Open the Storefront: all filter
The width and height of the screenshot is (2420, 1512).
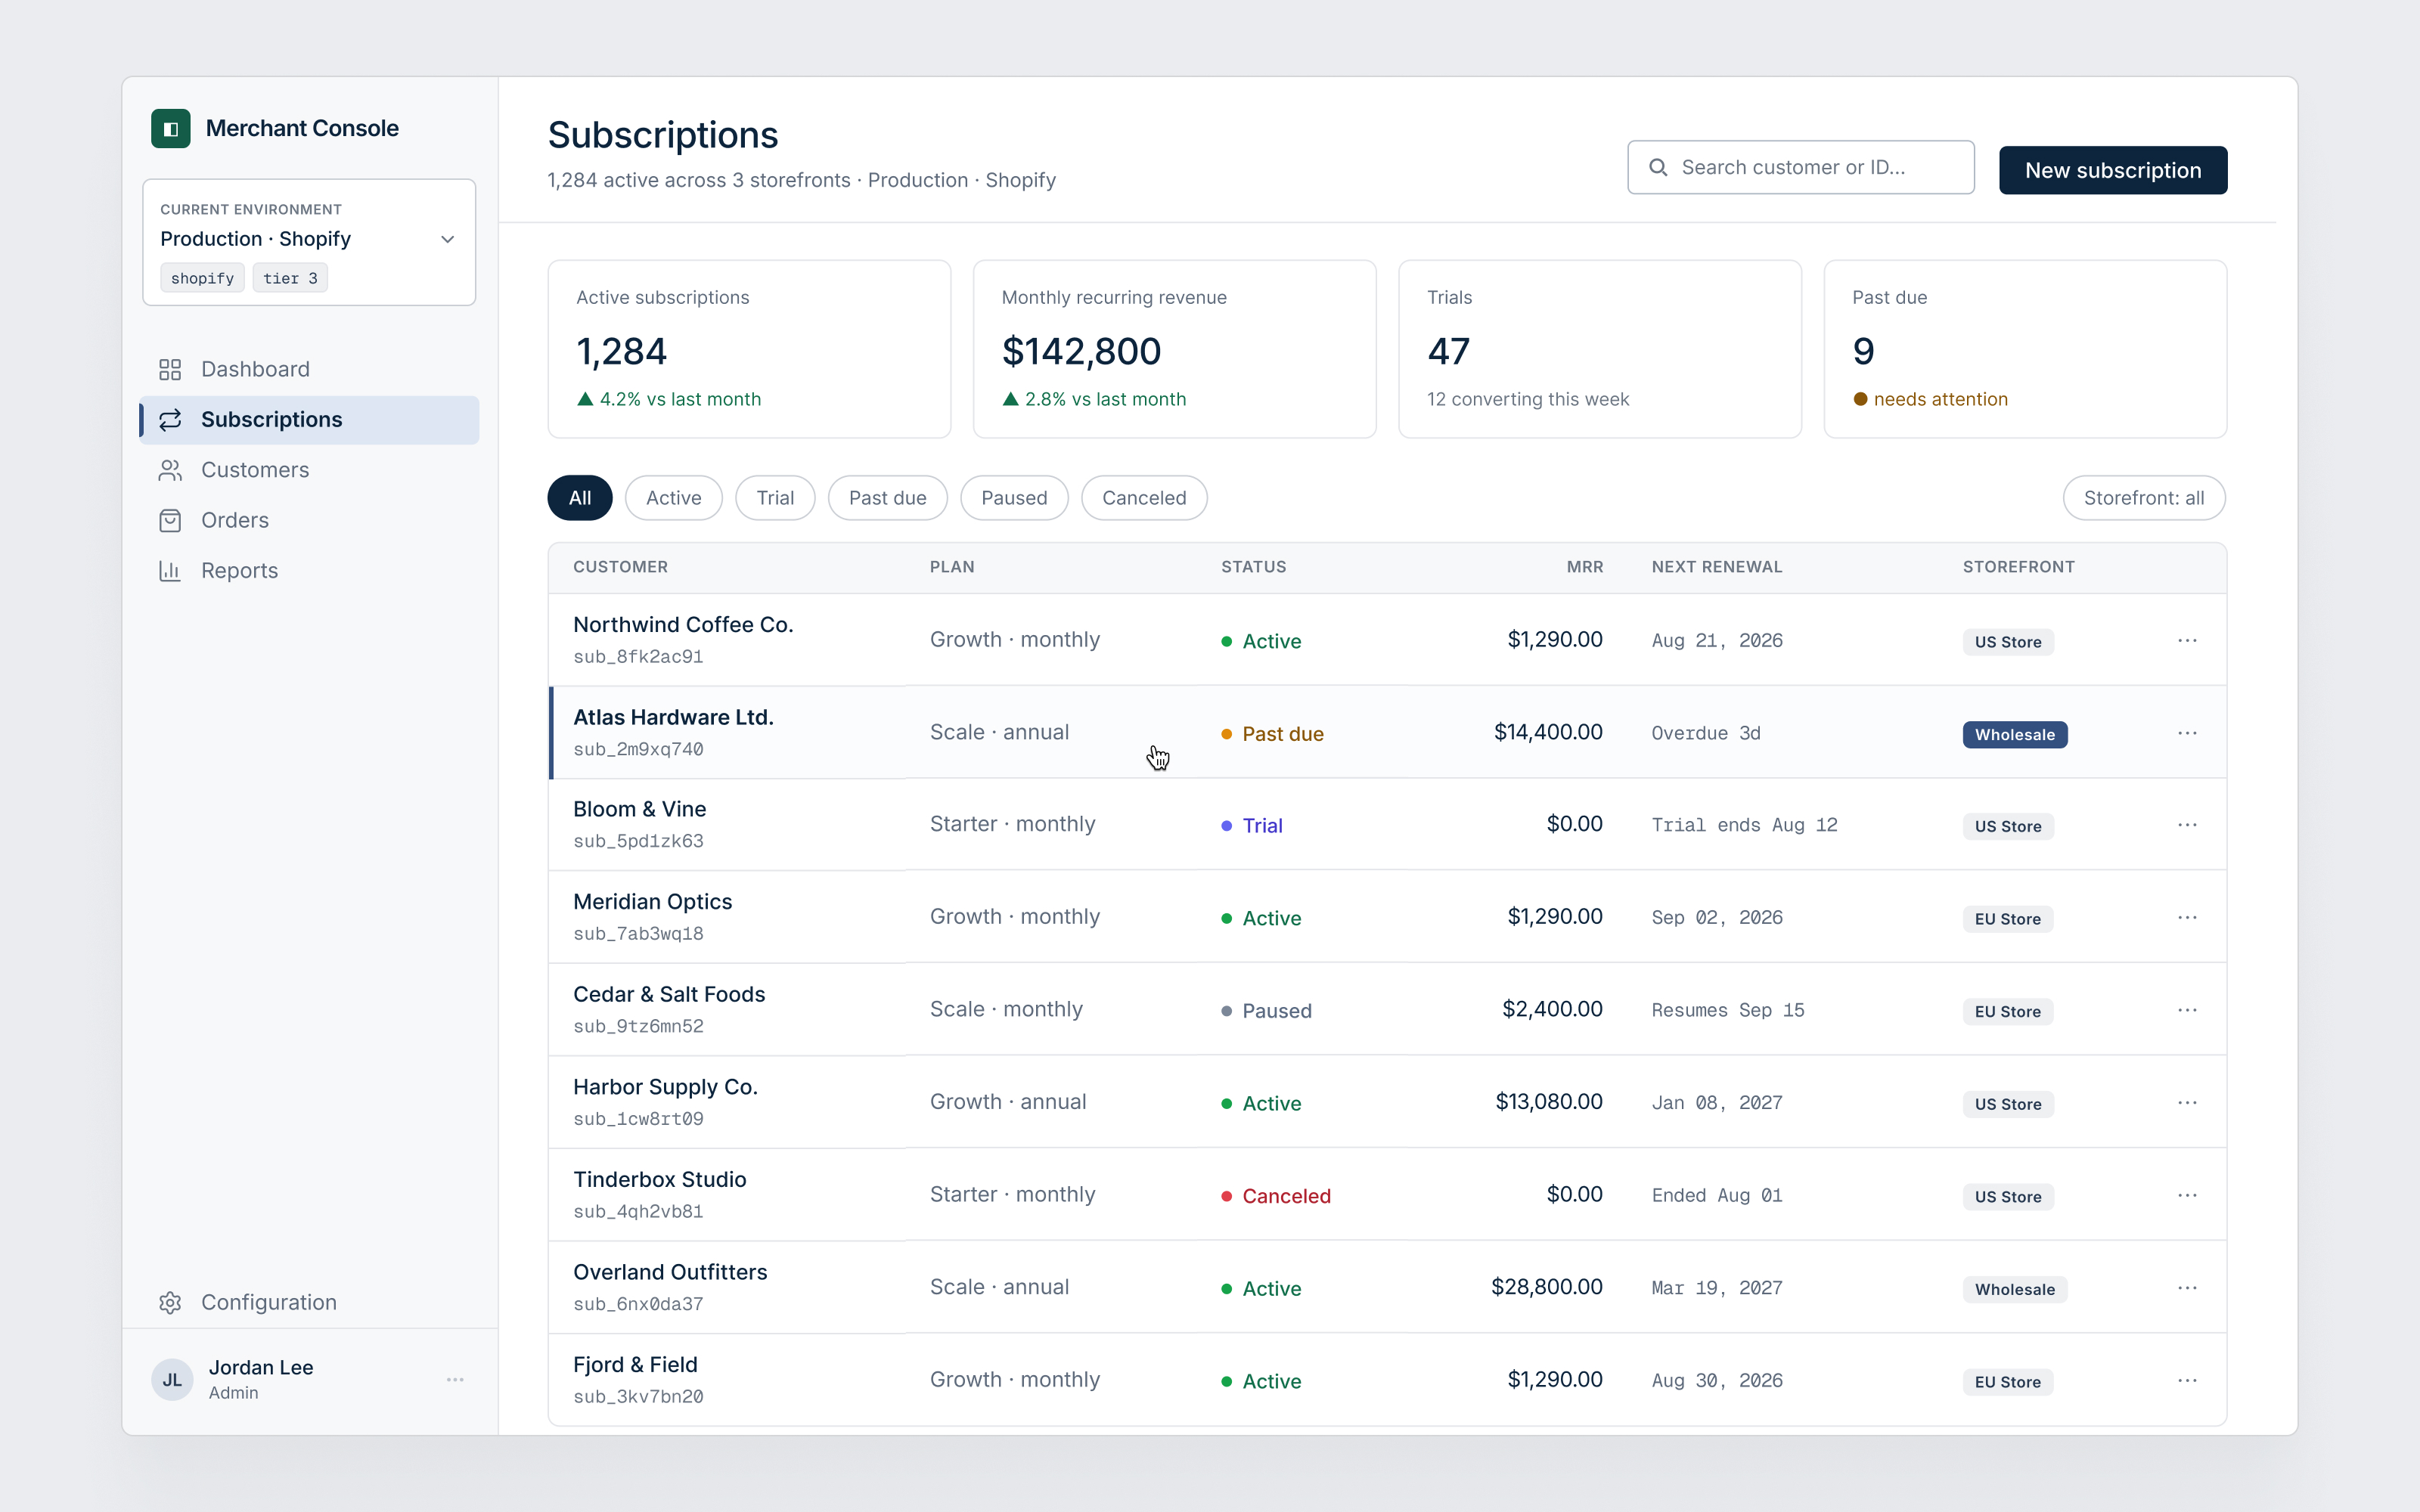click(2144, 498)
